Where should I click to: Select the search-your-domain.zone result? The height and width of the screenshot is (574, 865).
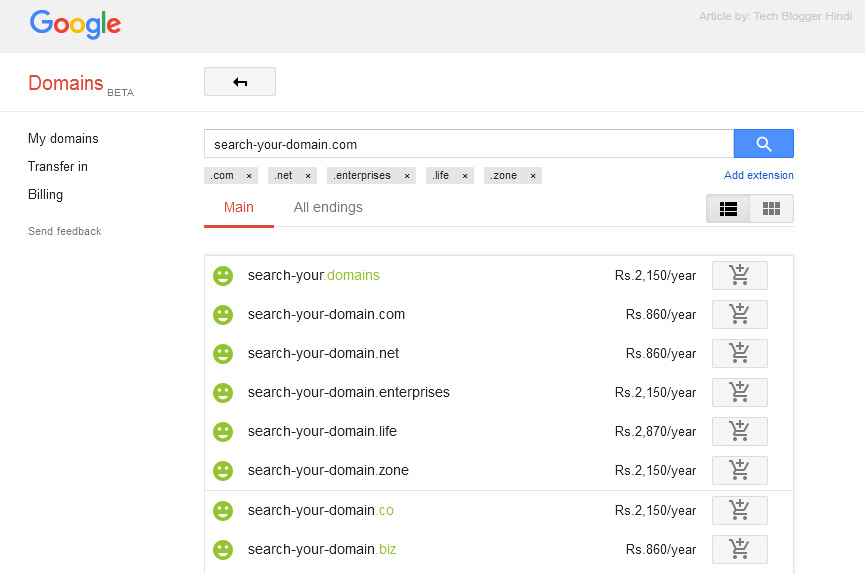pyautogui.click(x=328, y=470)
